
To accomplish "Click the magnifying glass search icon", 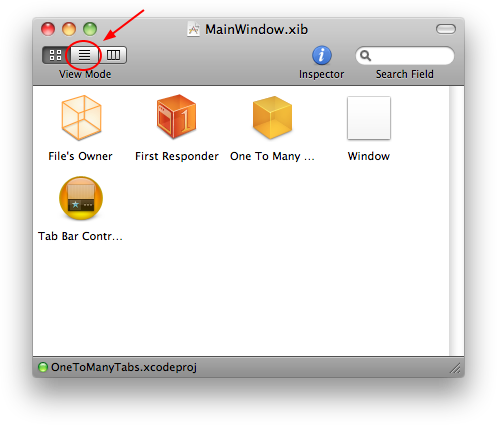I will tap(365, 56).
